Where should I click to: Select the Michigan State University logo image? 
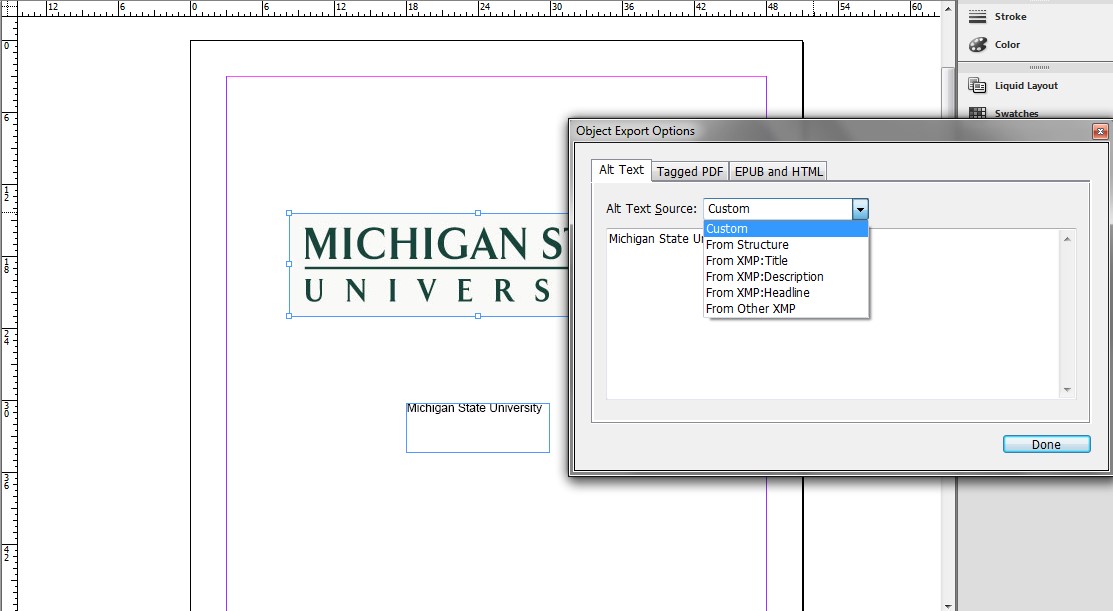click(429, 264)
